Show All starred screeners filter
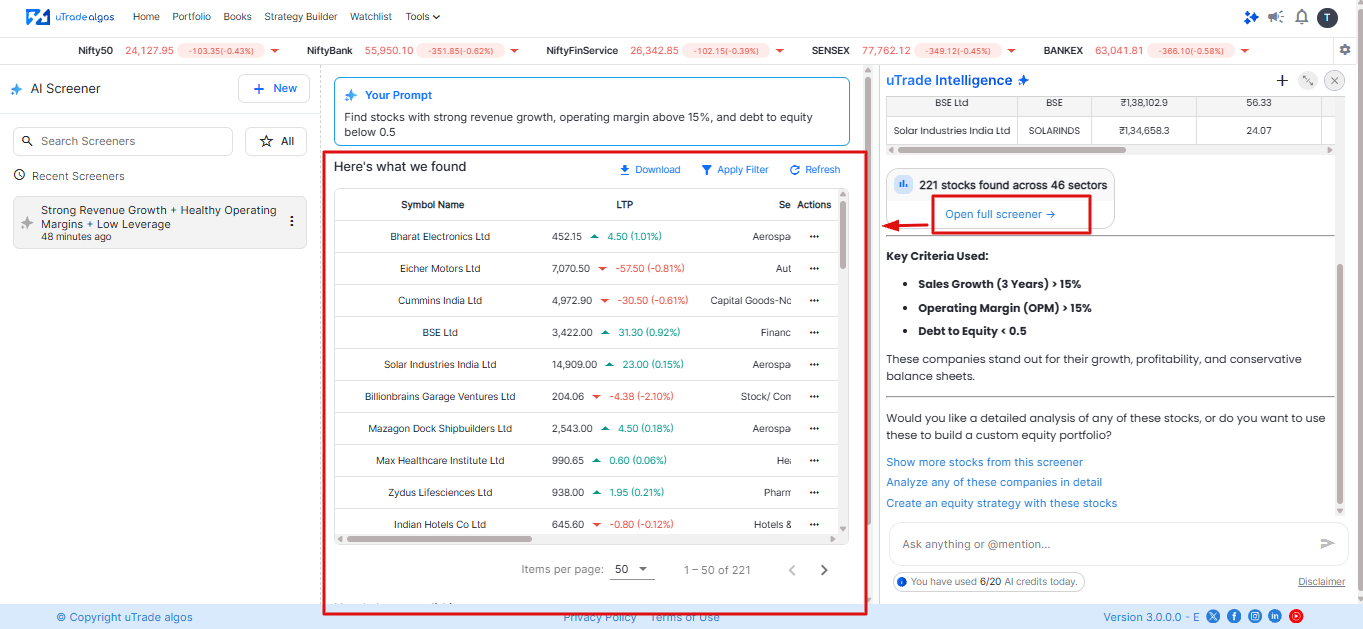This screenshot has width=1363, height=629. 276,141
